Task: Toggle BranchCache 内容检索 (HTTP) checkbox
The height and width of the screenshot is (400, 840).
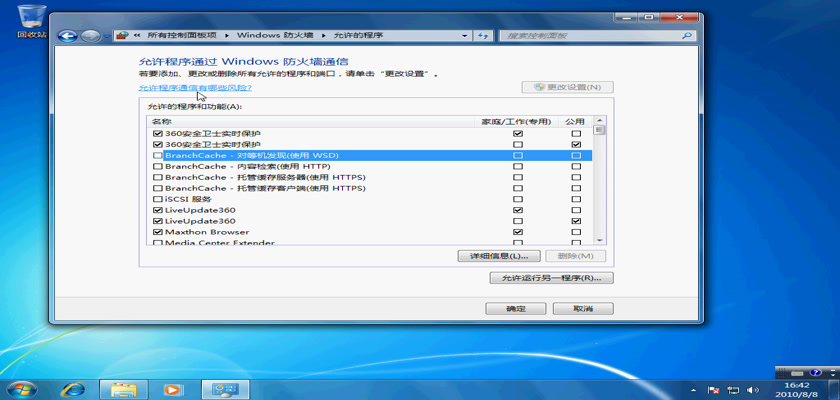Action: pos(157,166)
